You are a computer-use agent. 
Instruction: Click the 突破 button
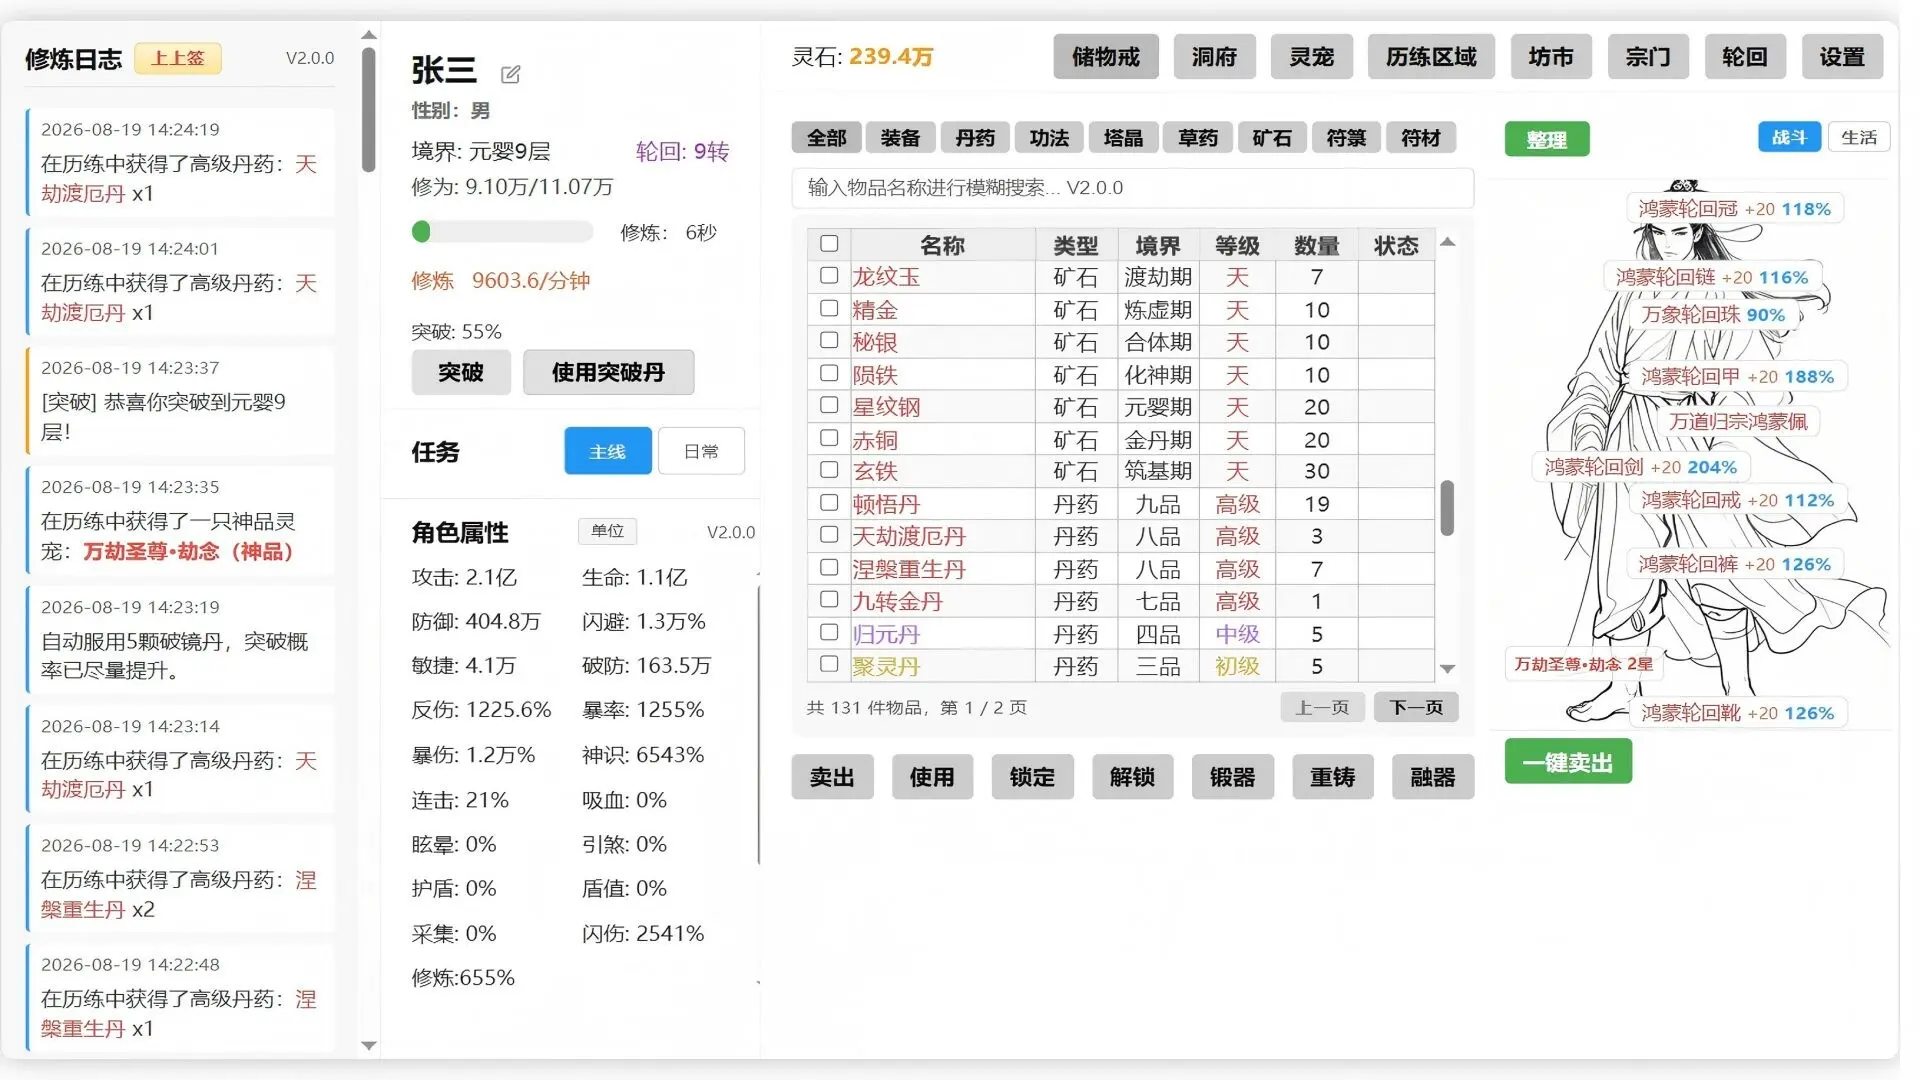pos(461,372)
